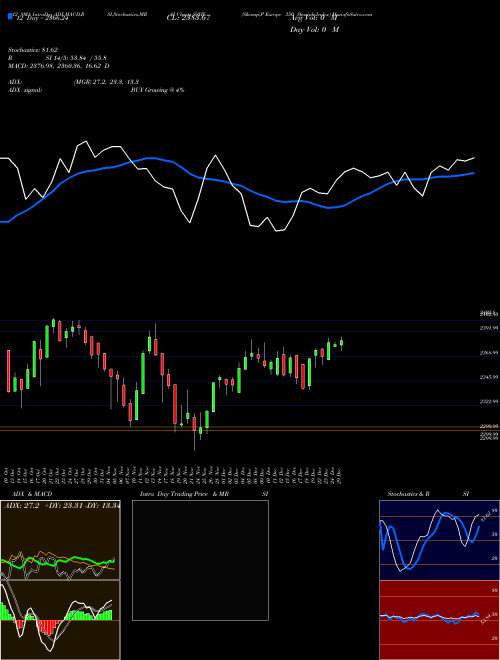500x660 pixels.
Task: Click the 2393.99 price axis label
Action: pyautogui.click(x=489, y=328)
